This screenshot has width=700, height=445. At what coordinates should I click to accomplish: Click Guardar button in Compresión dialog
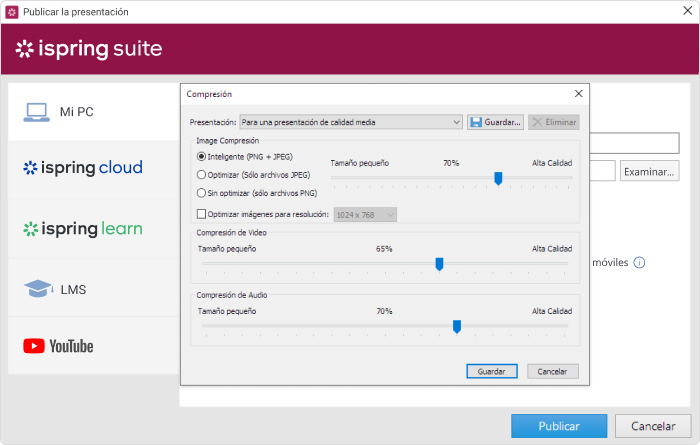(492, 371)
